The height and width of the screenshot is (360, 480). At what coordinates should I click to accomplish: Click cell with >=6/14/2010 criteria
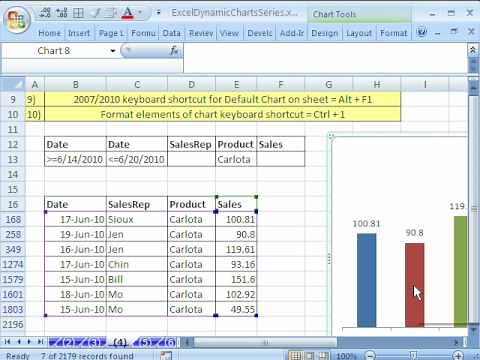pos(75,159)
